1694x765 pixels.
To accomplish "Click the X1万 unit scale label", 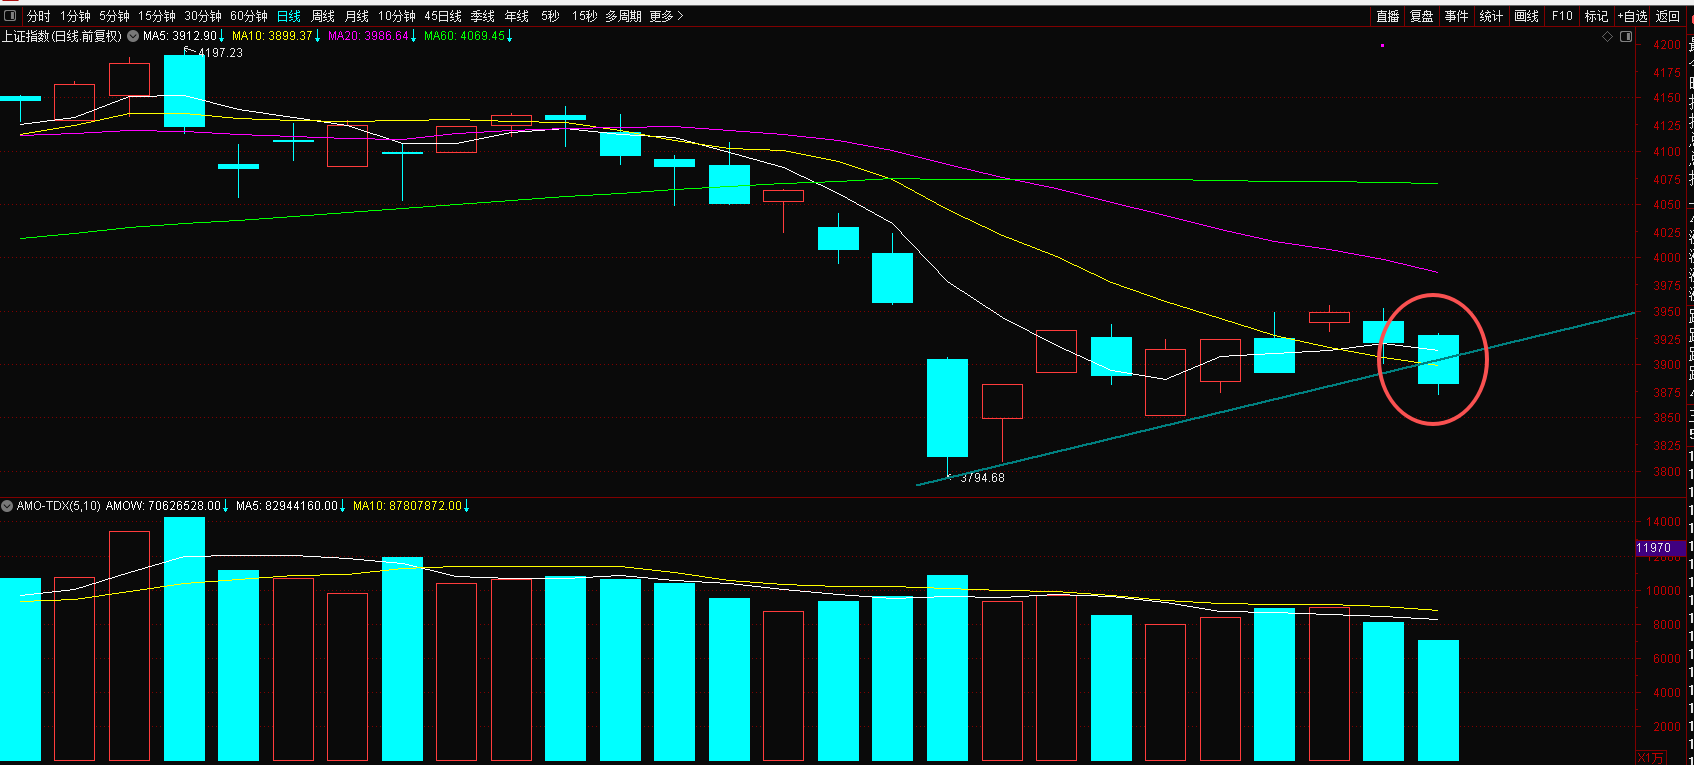I will tap(1651, 757).
